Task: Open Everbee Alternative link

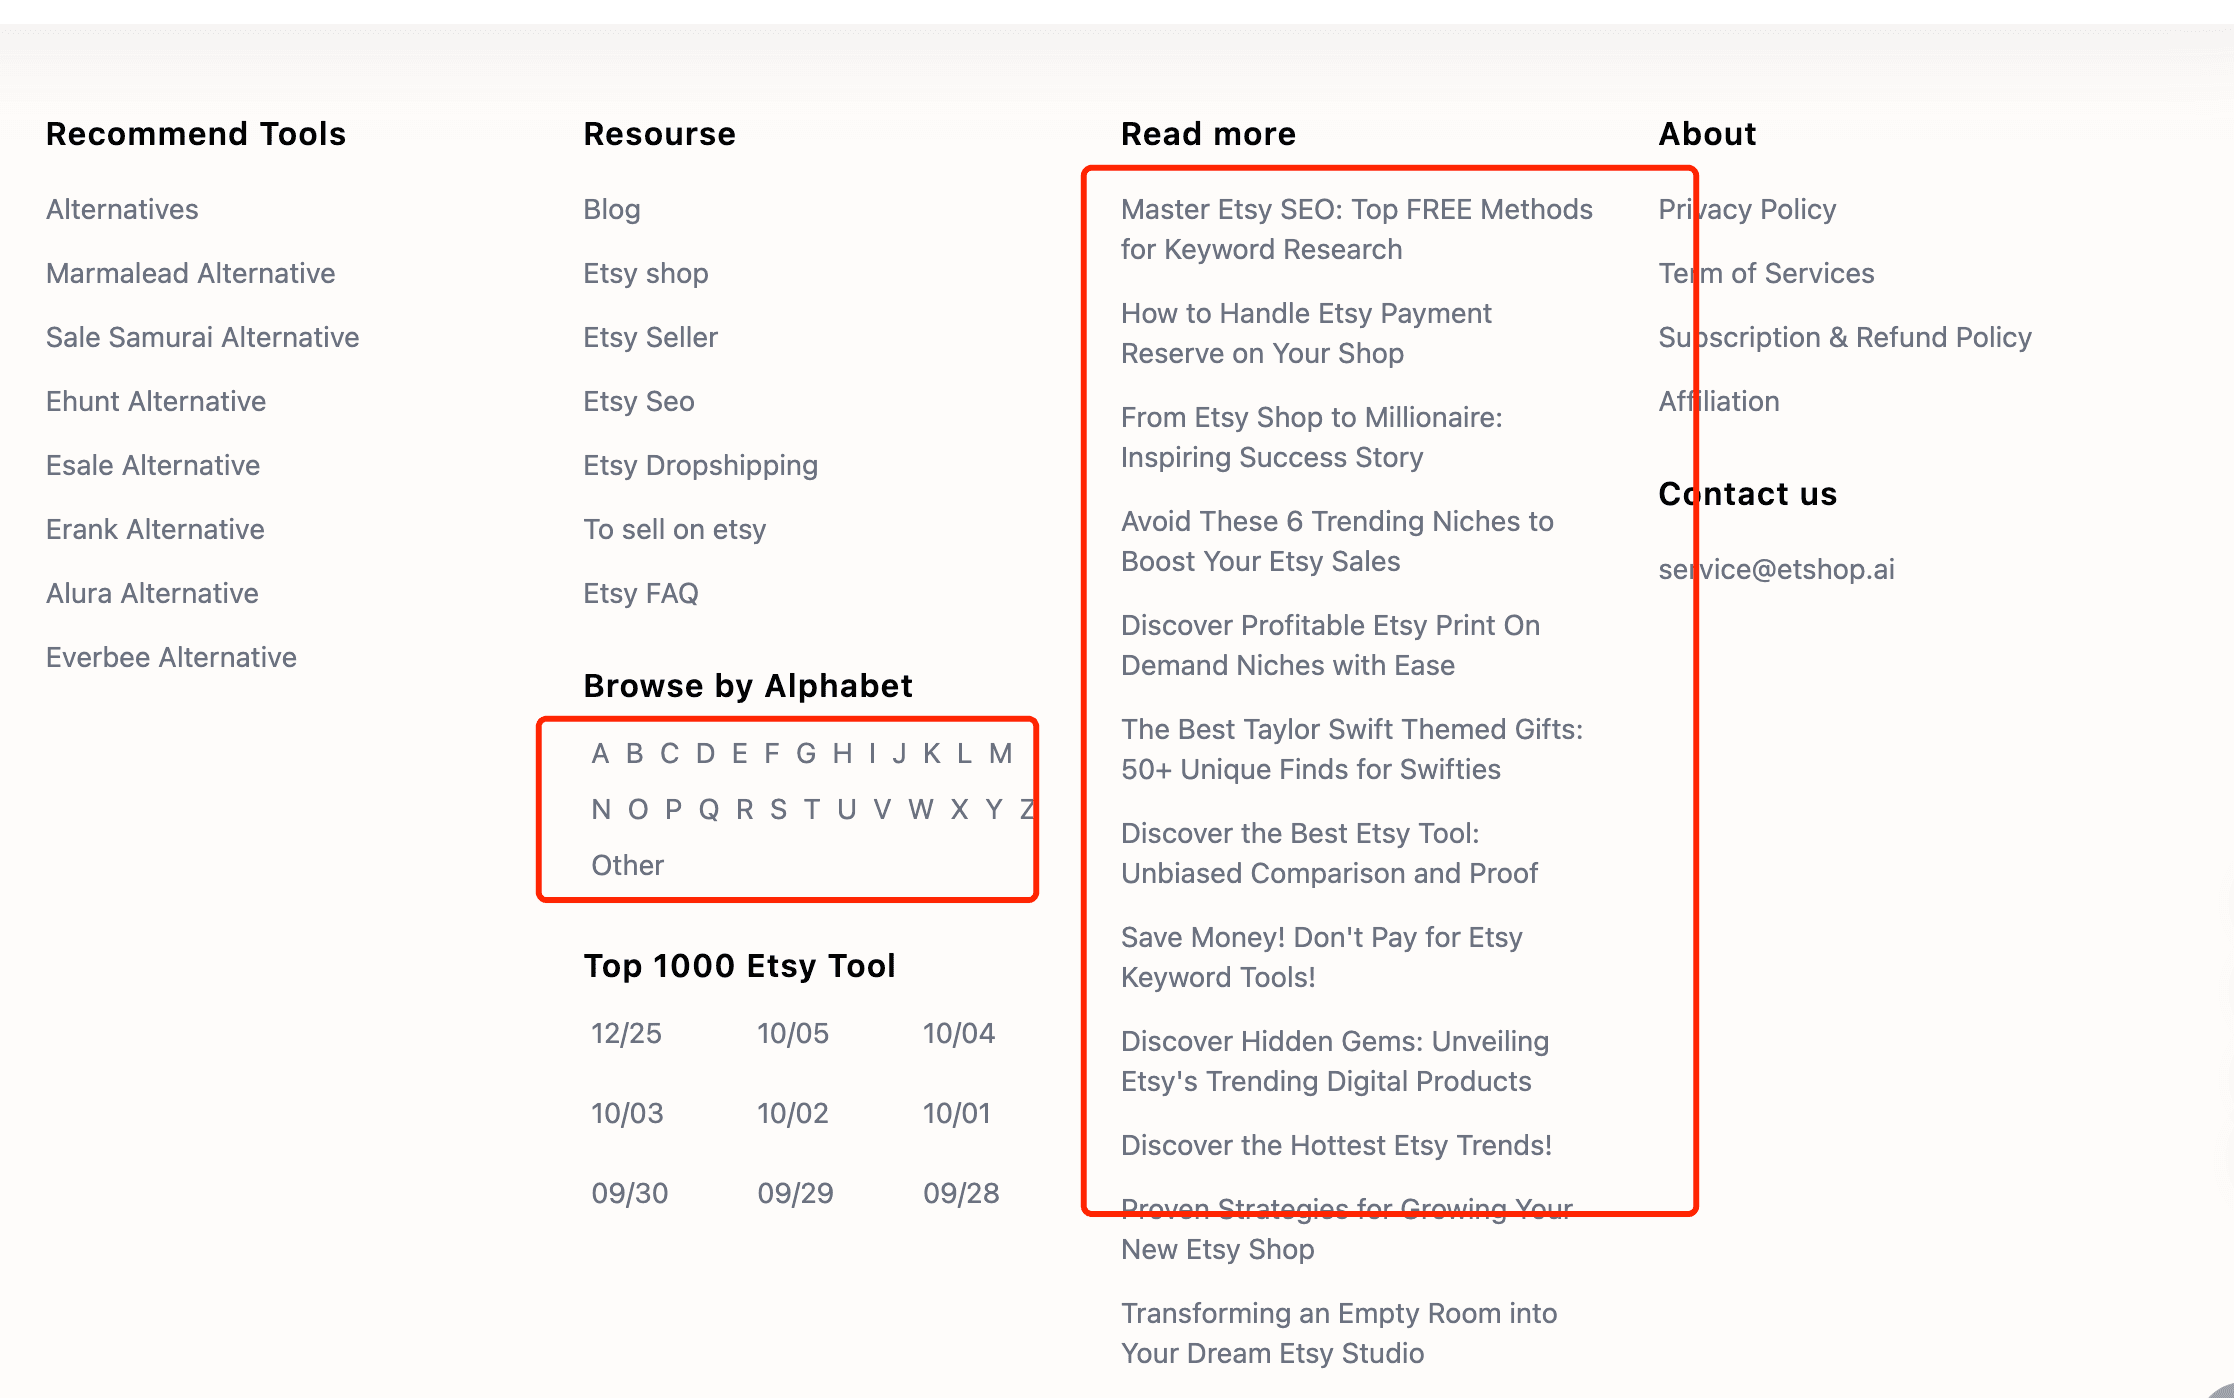Action: pos(171,657)
